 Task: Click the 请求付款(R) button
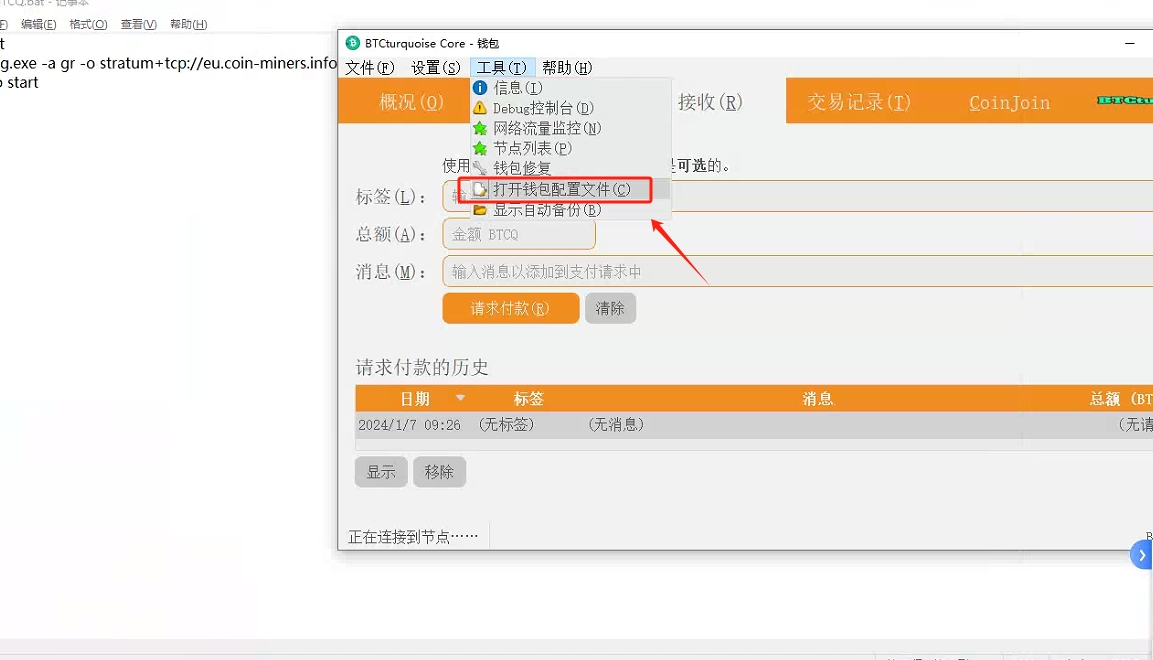[x=511, y=308]
